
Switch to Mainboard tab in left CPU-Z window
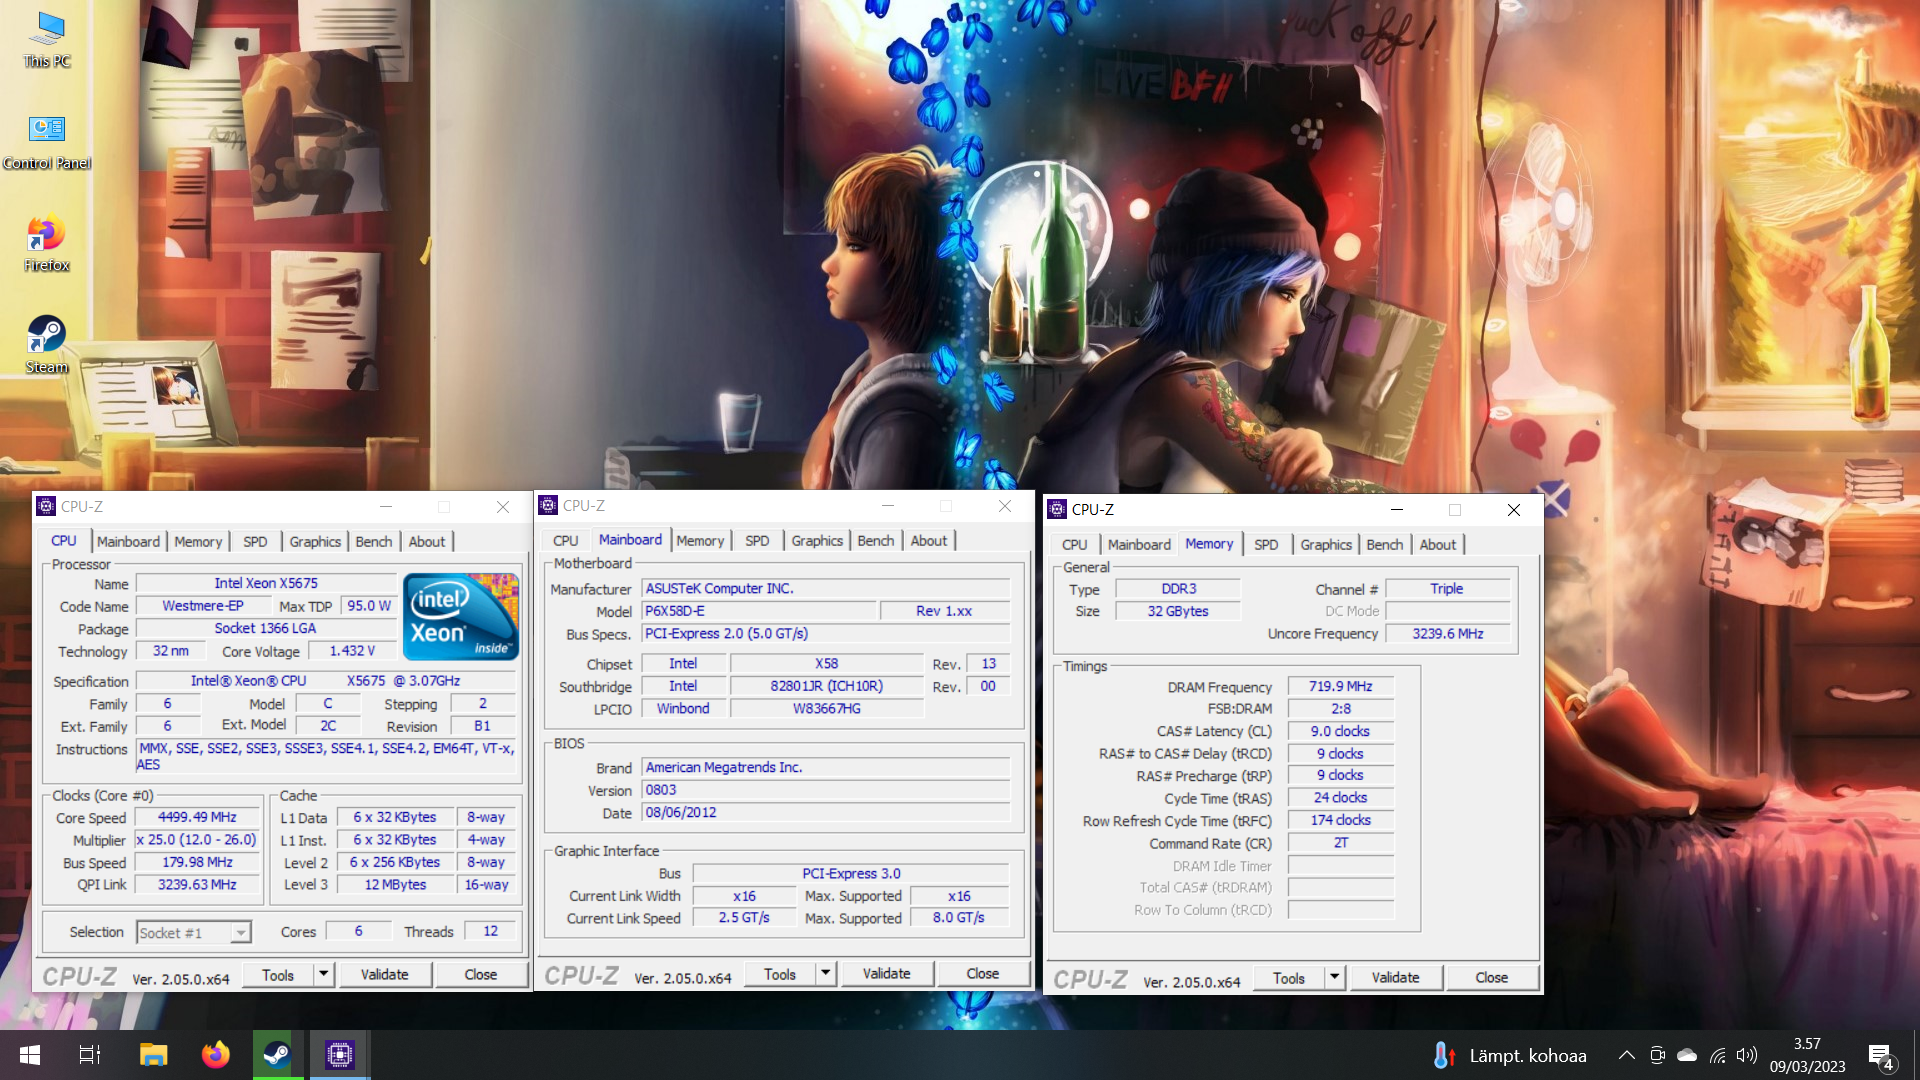128,541
